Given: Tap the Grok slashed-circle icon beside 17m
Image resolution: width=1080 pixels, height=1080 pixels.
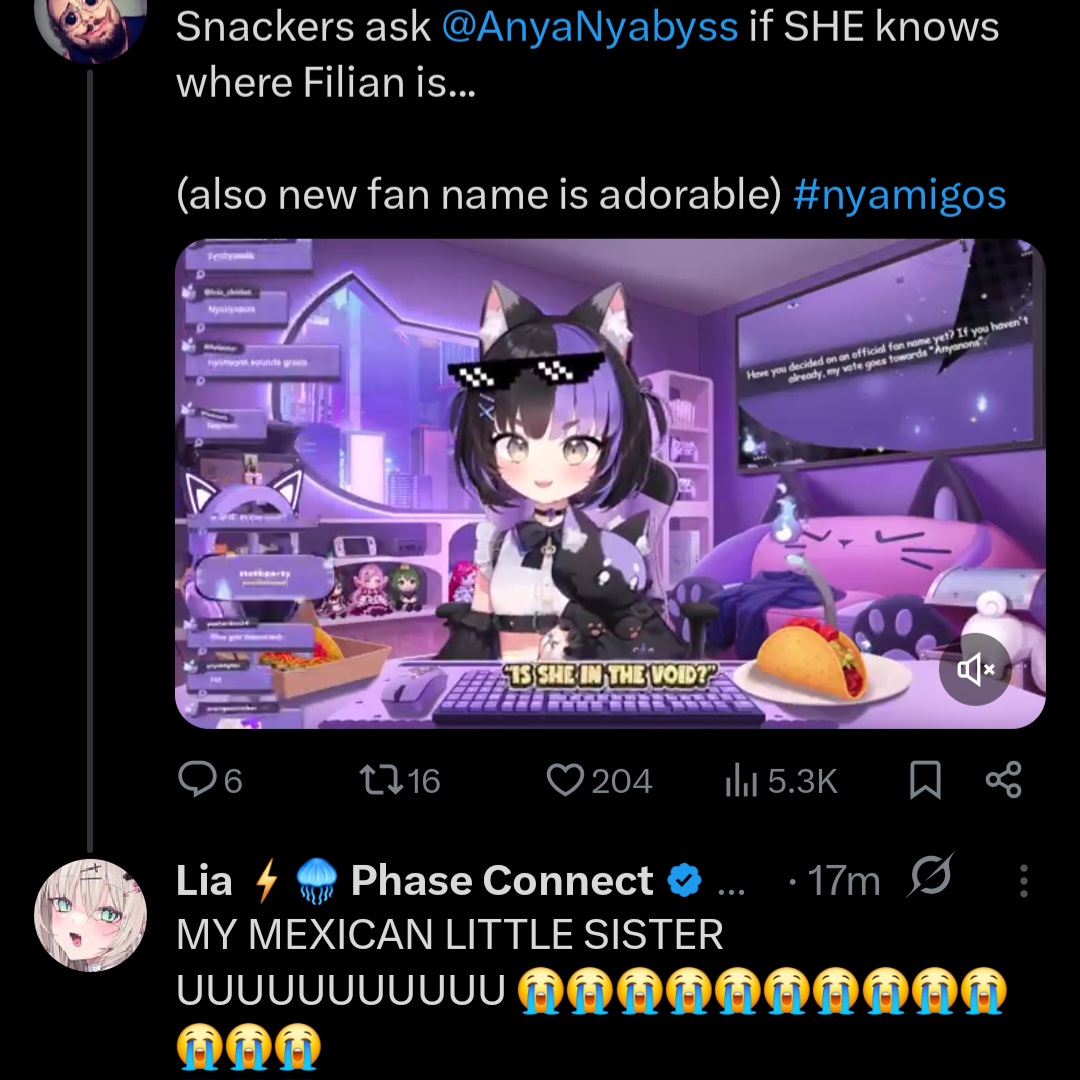Looking at the screenshot, I should pyautogui.click(x=931, y=877).
